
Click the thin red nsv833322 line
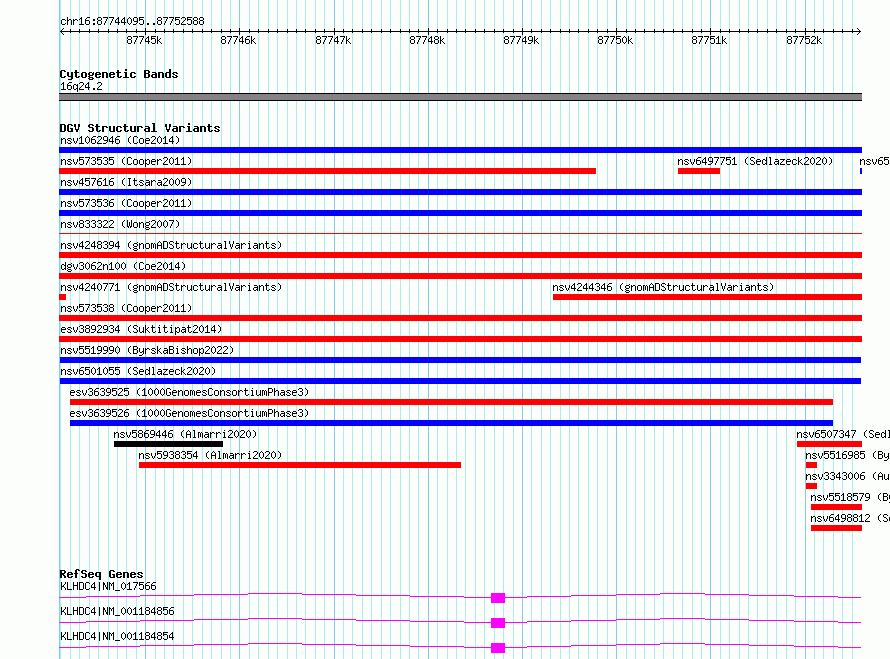460,233
